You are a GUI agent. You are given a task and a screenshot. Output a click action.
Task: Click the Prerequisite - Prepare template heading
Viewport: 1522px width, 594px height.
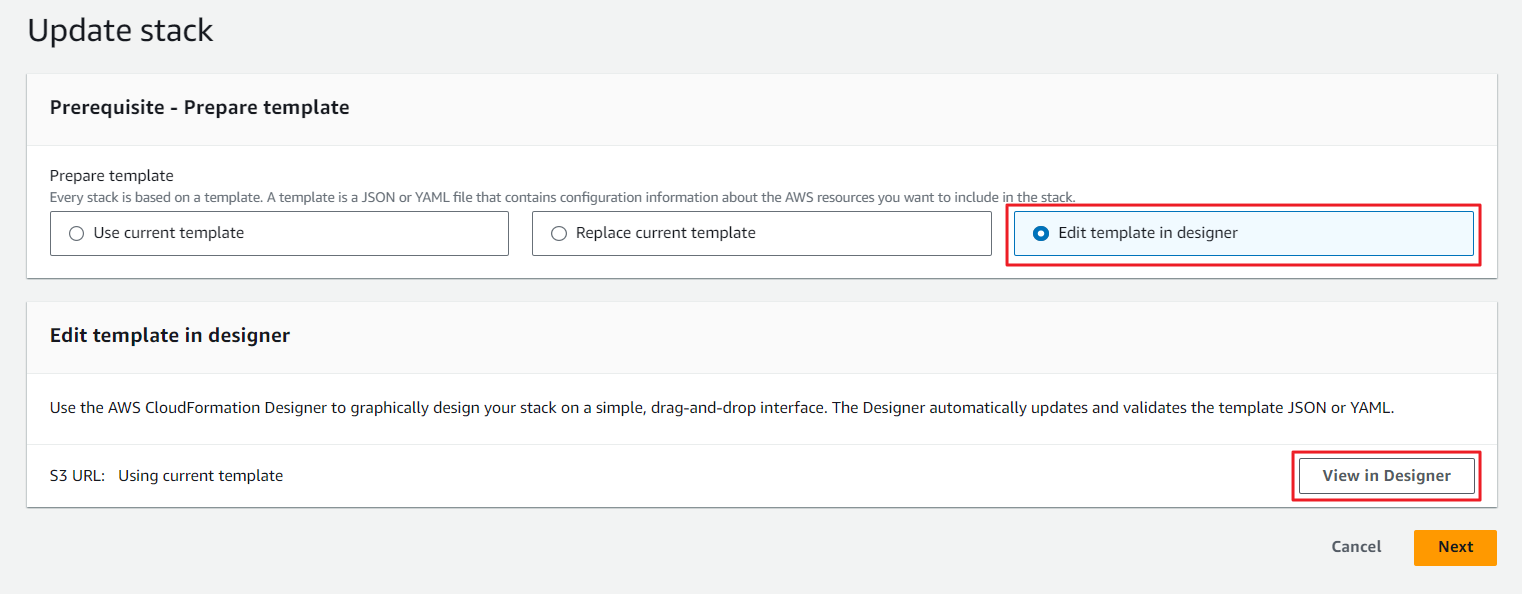tap(199, 107)
